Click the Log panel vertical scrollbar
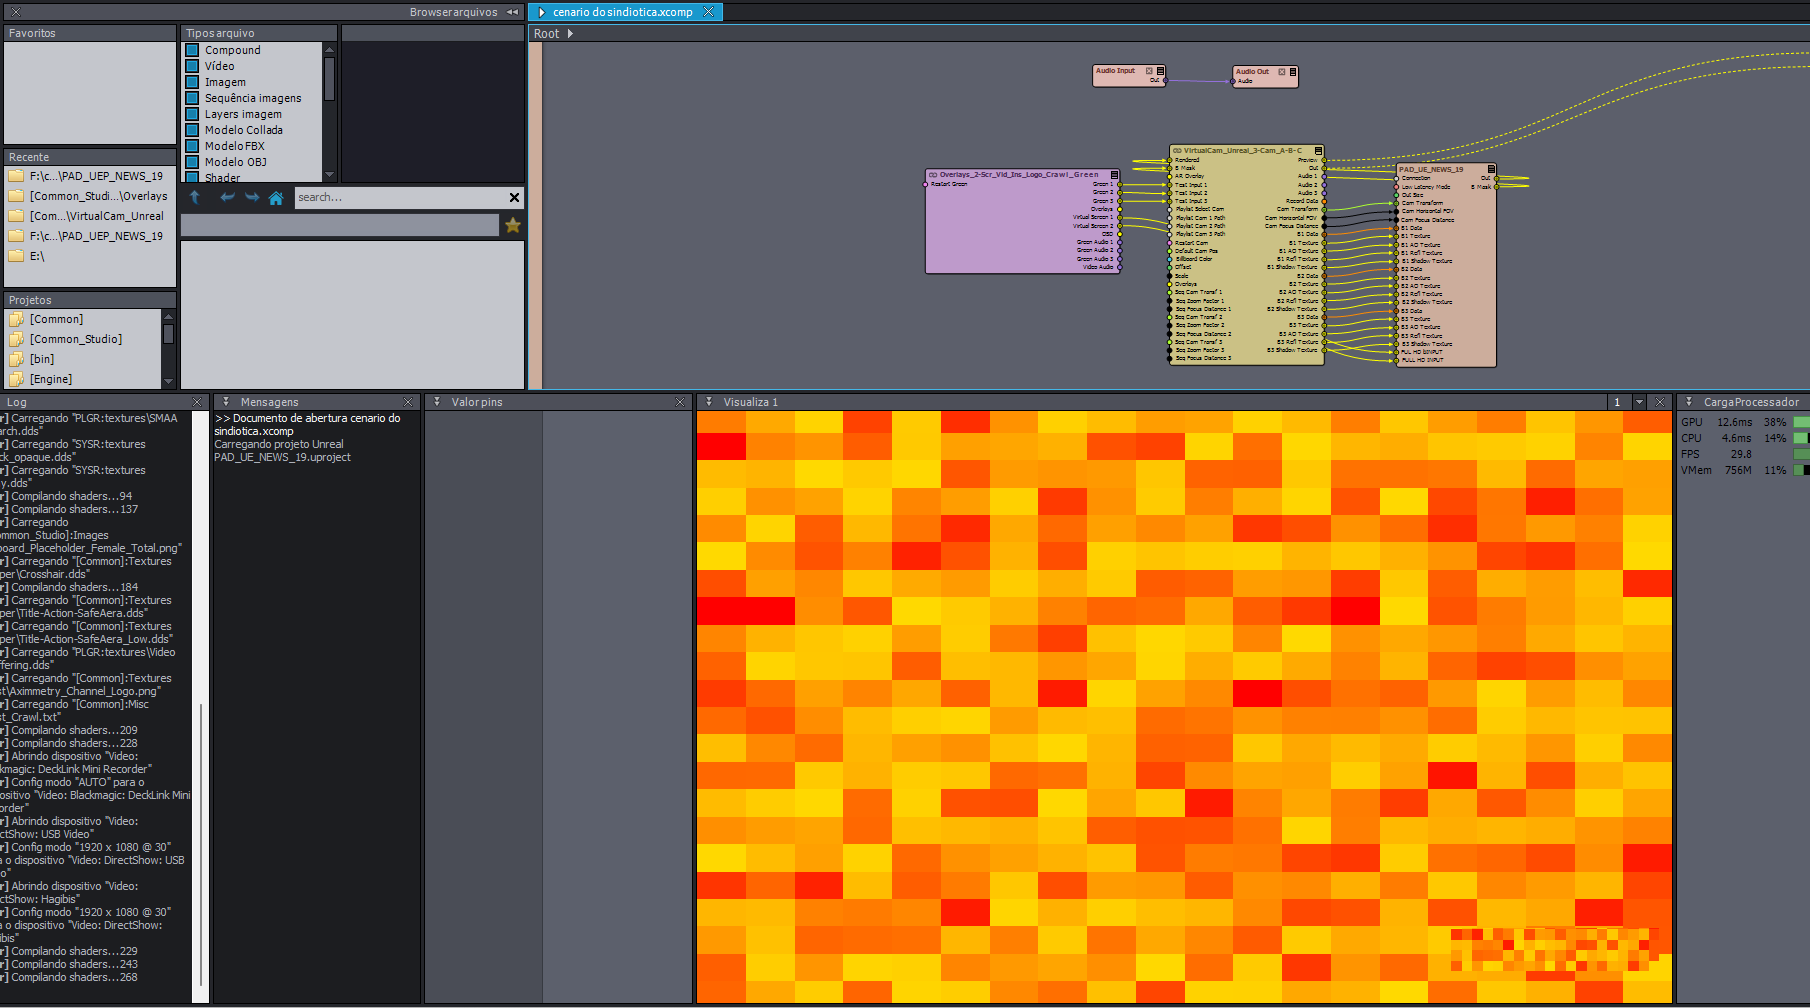 pyautogui.click(x=200, y=845)
